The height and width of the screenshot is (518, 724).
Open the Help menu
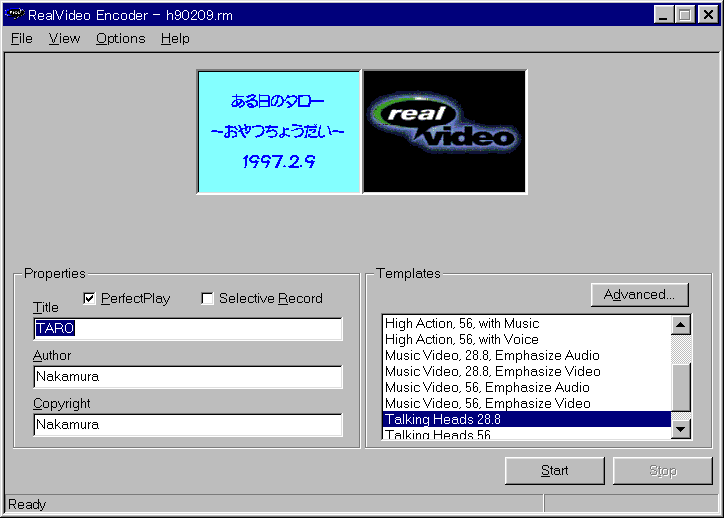coord(175,39)
